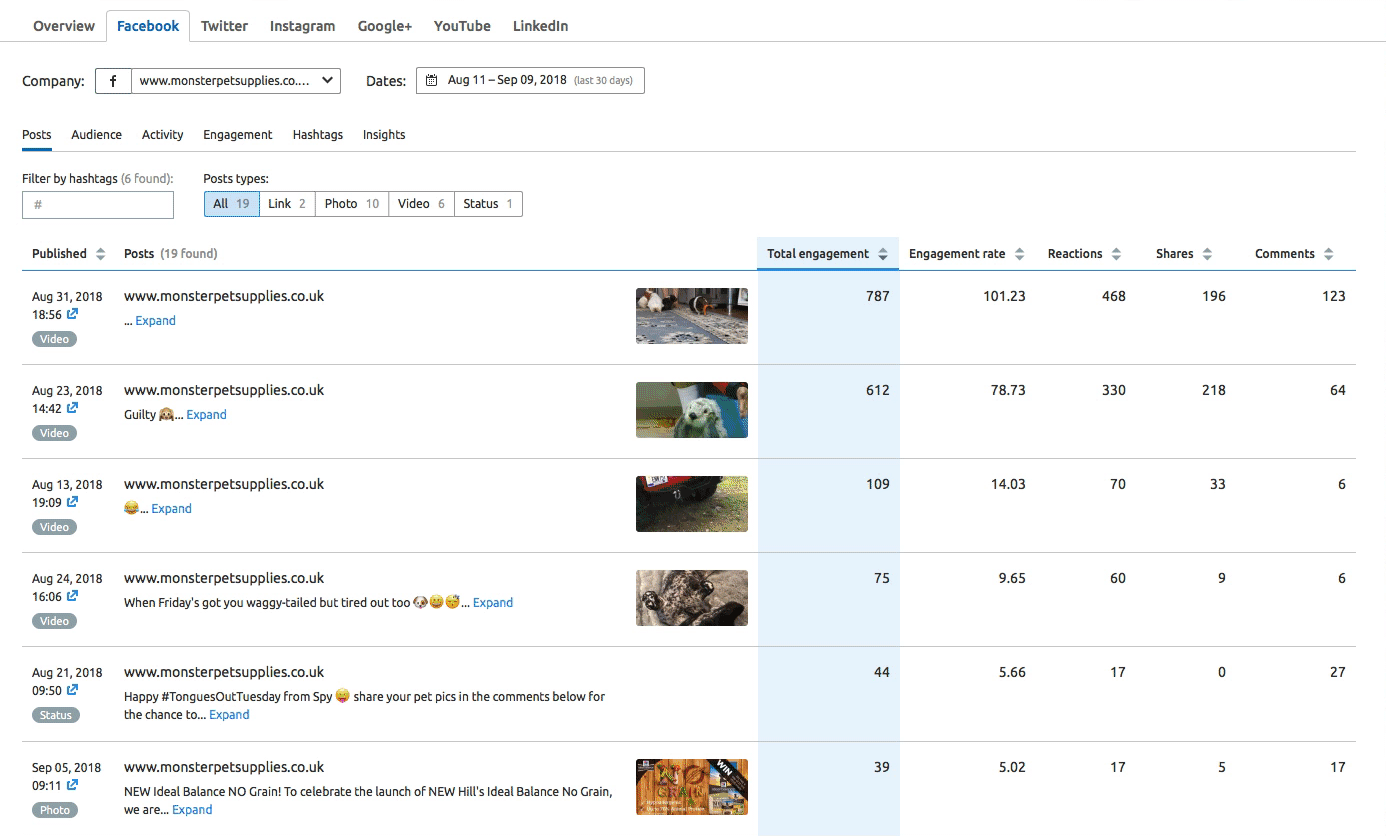Filter posts by Video type
Screen dimensions: 1386x836
click(x=421, y=204)
